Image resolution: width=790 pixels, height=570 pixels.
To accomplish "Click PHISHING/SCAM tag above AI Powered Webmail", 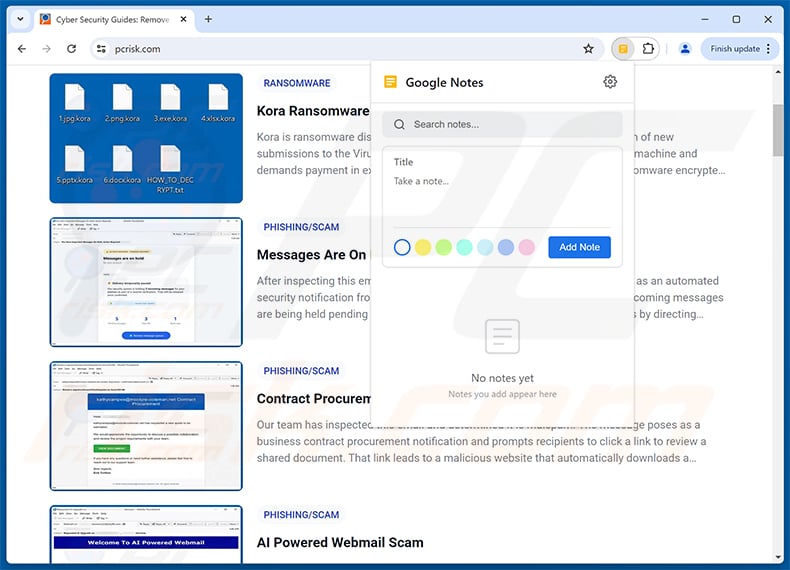I will (301, 515).
